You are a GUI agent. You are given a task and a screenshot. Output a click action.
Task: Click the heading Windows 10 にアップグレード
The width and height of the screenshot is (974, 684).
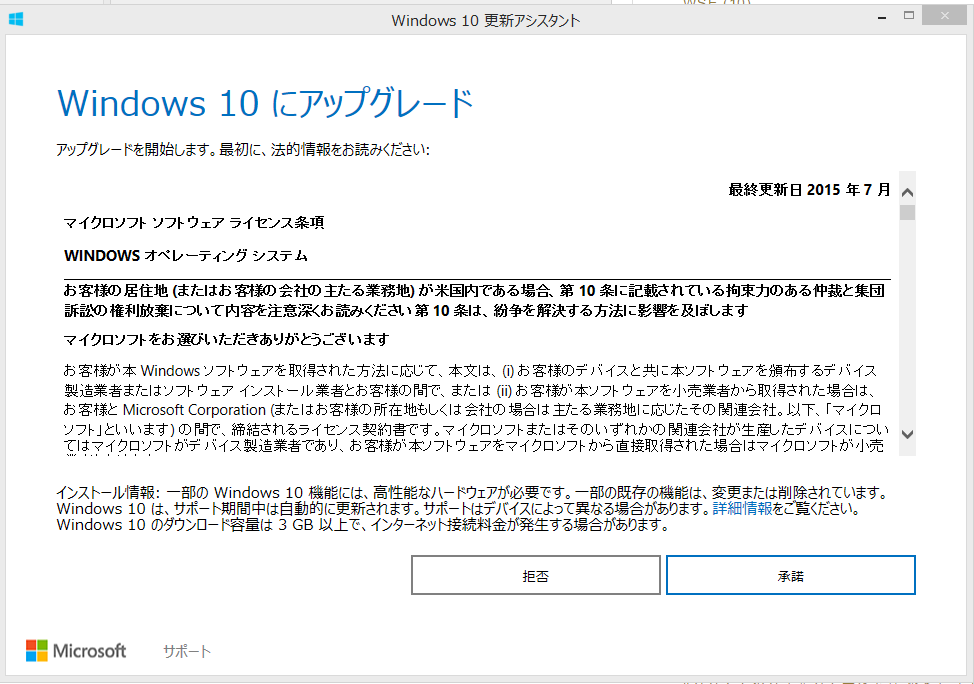[x=266, y=103]
